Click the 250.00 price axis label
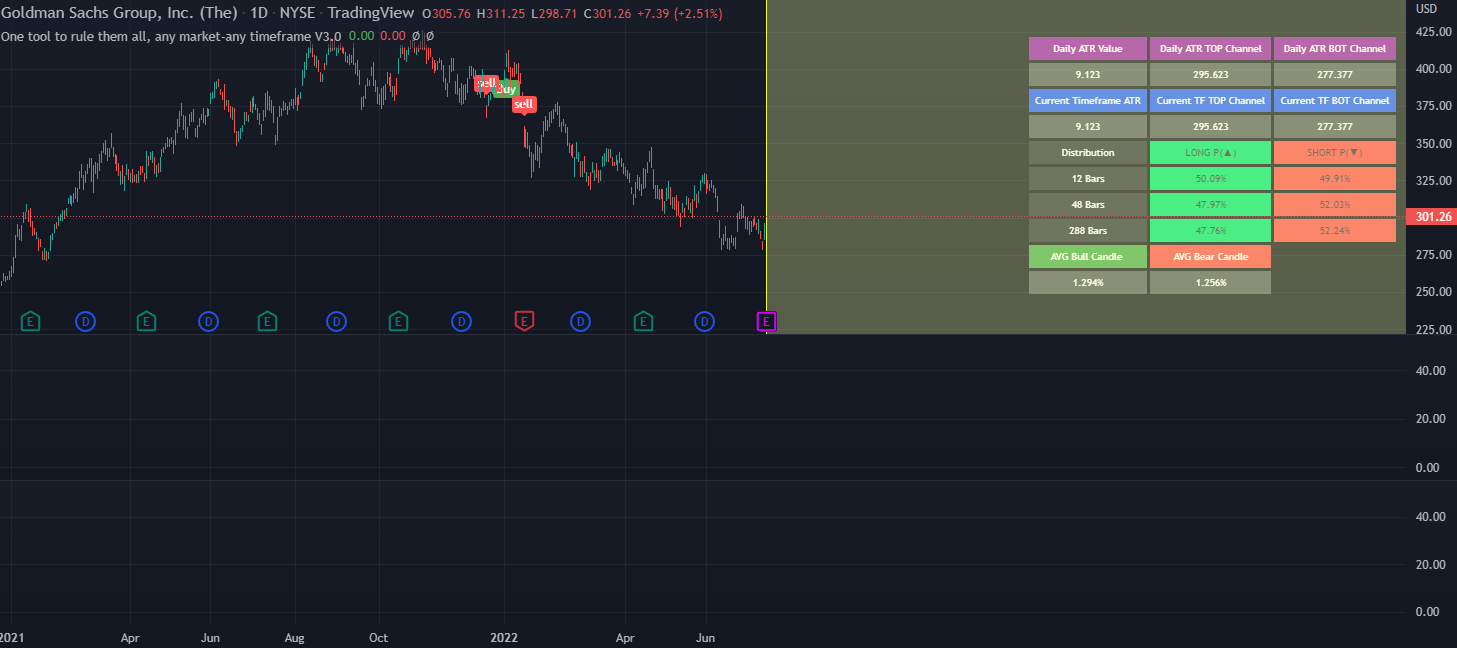This screenshot has width=1457, height=648. click(x=1431, y=292)
